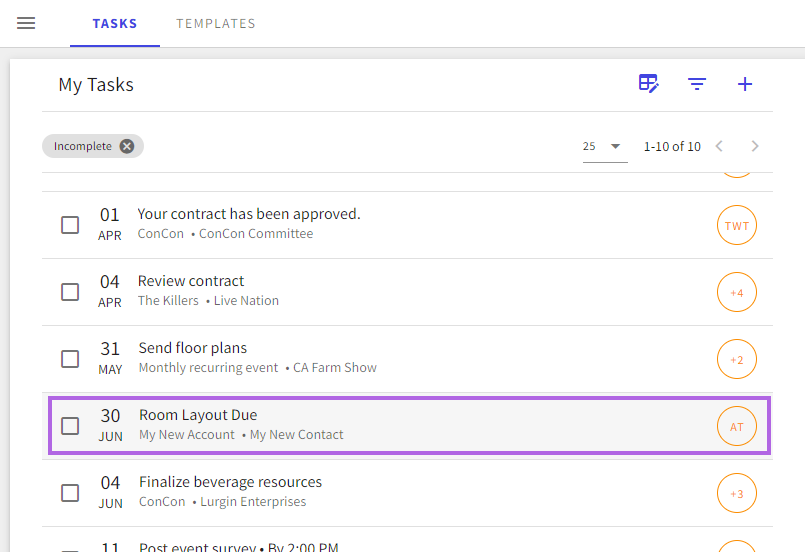Viewport: 805px width, 552px height.
Task: Go to the next page of tasks
Action: pos(755,146)
